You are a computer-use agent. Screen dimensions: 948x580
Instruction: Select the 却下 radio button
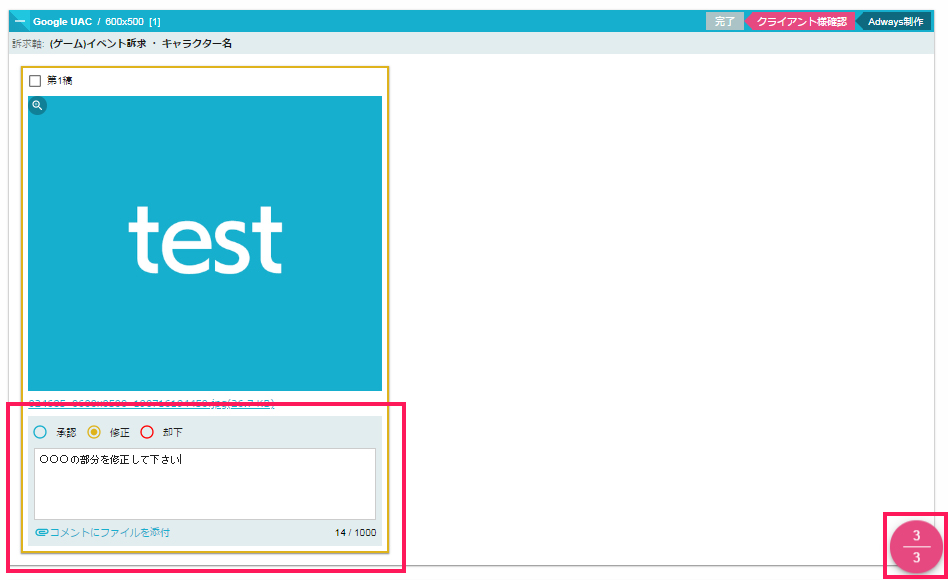(x=147, y=432)
